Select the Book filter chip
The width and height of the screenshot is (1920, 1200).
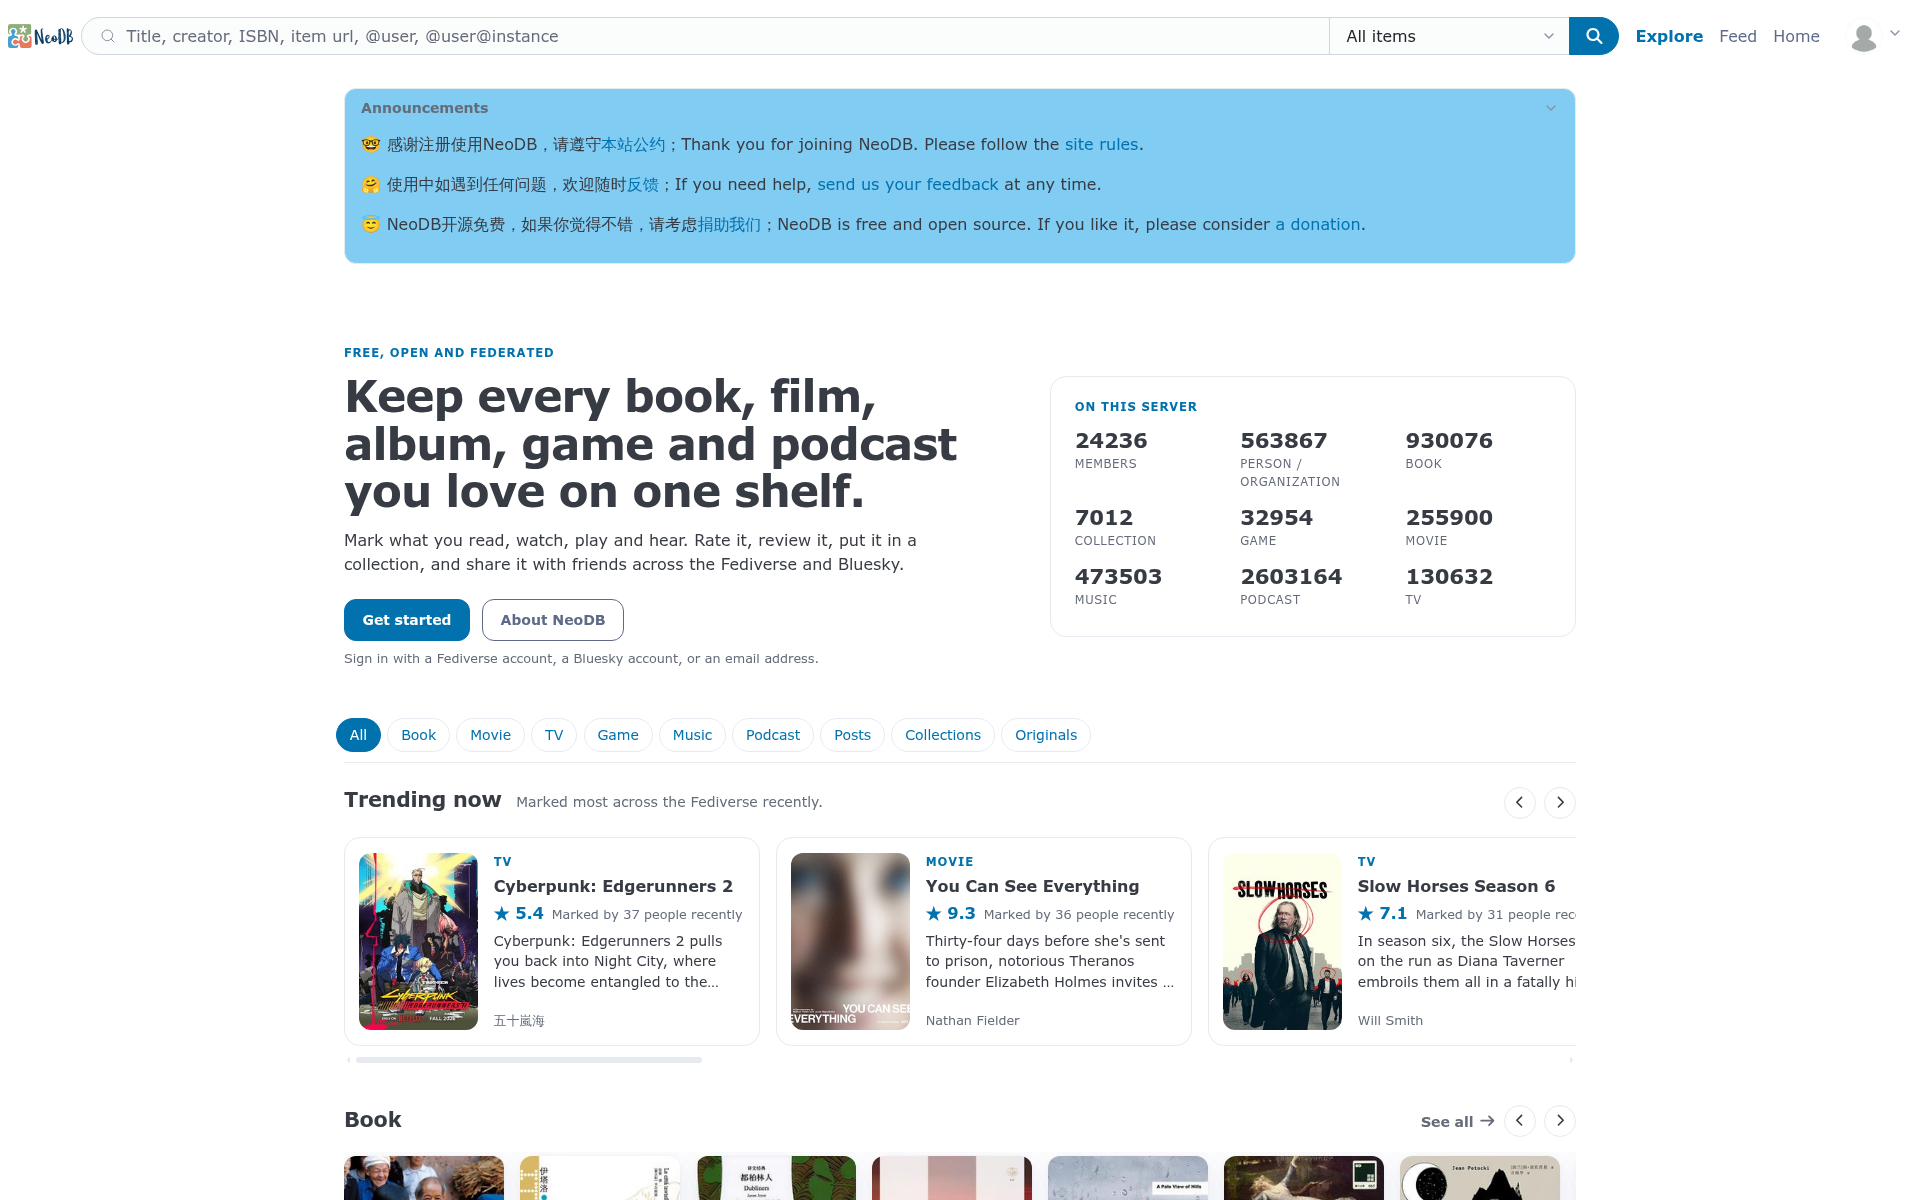tap(418, 735)
